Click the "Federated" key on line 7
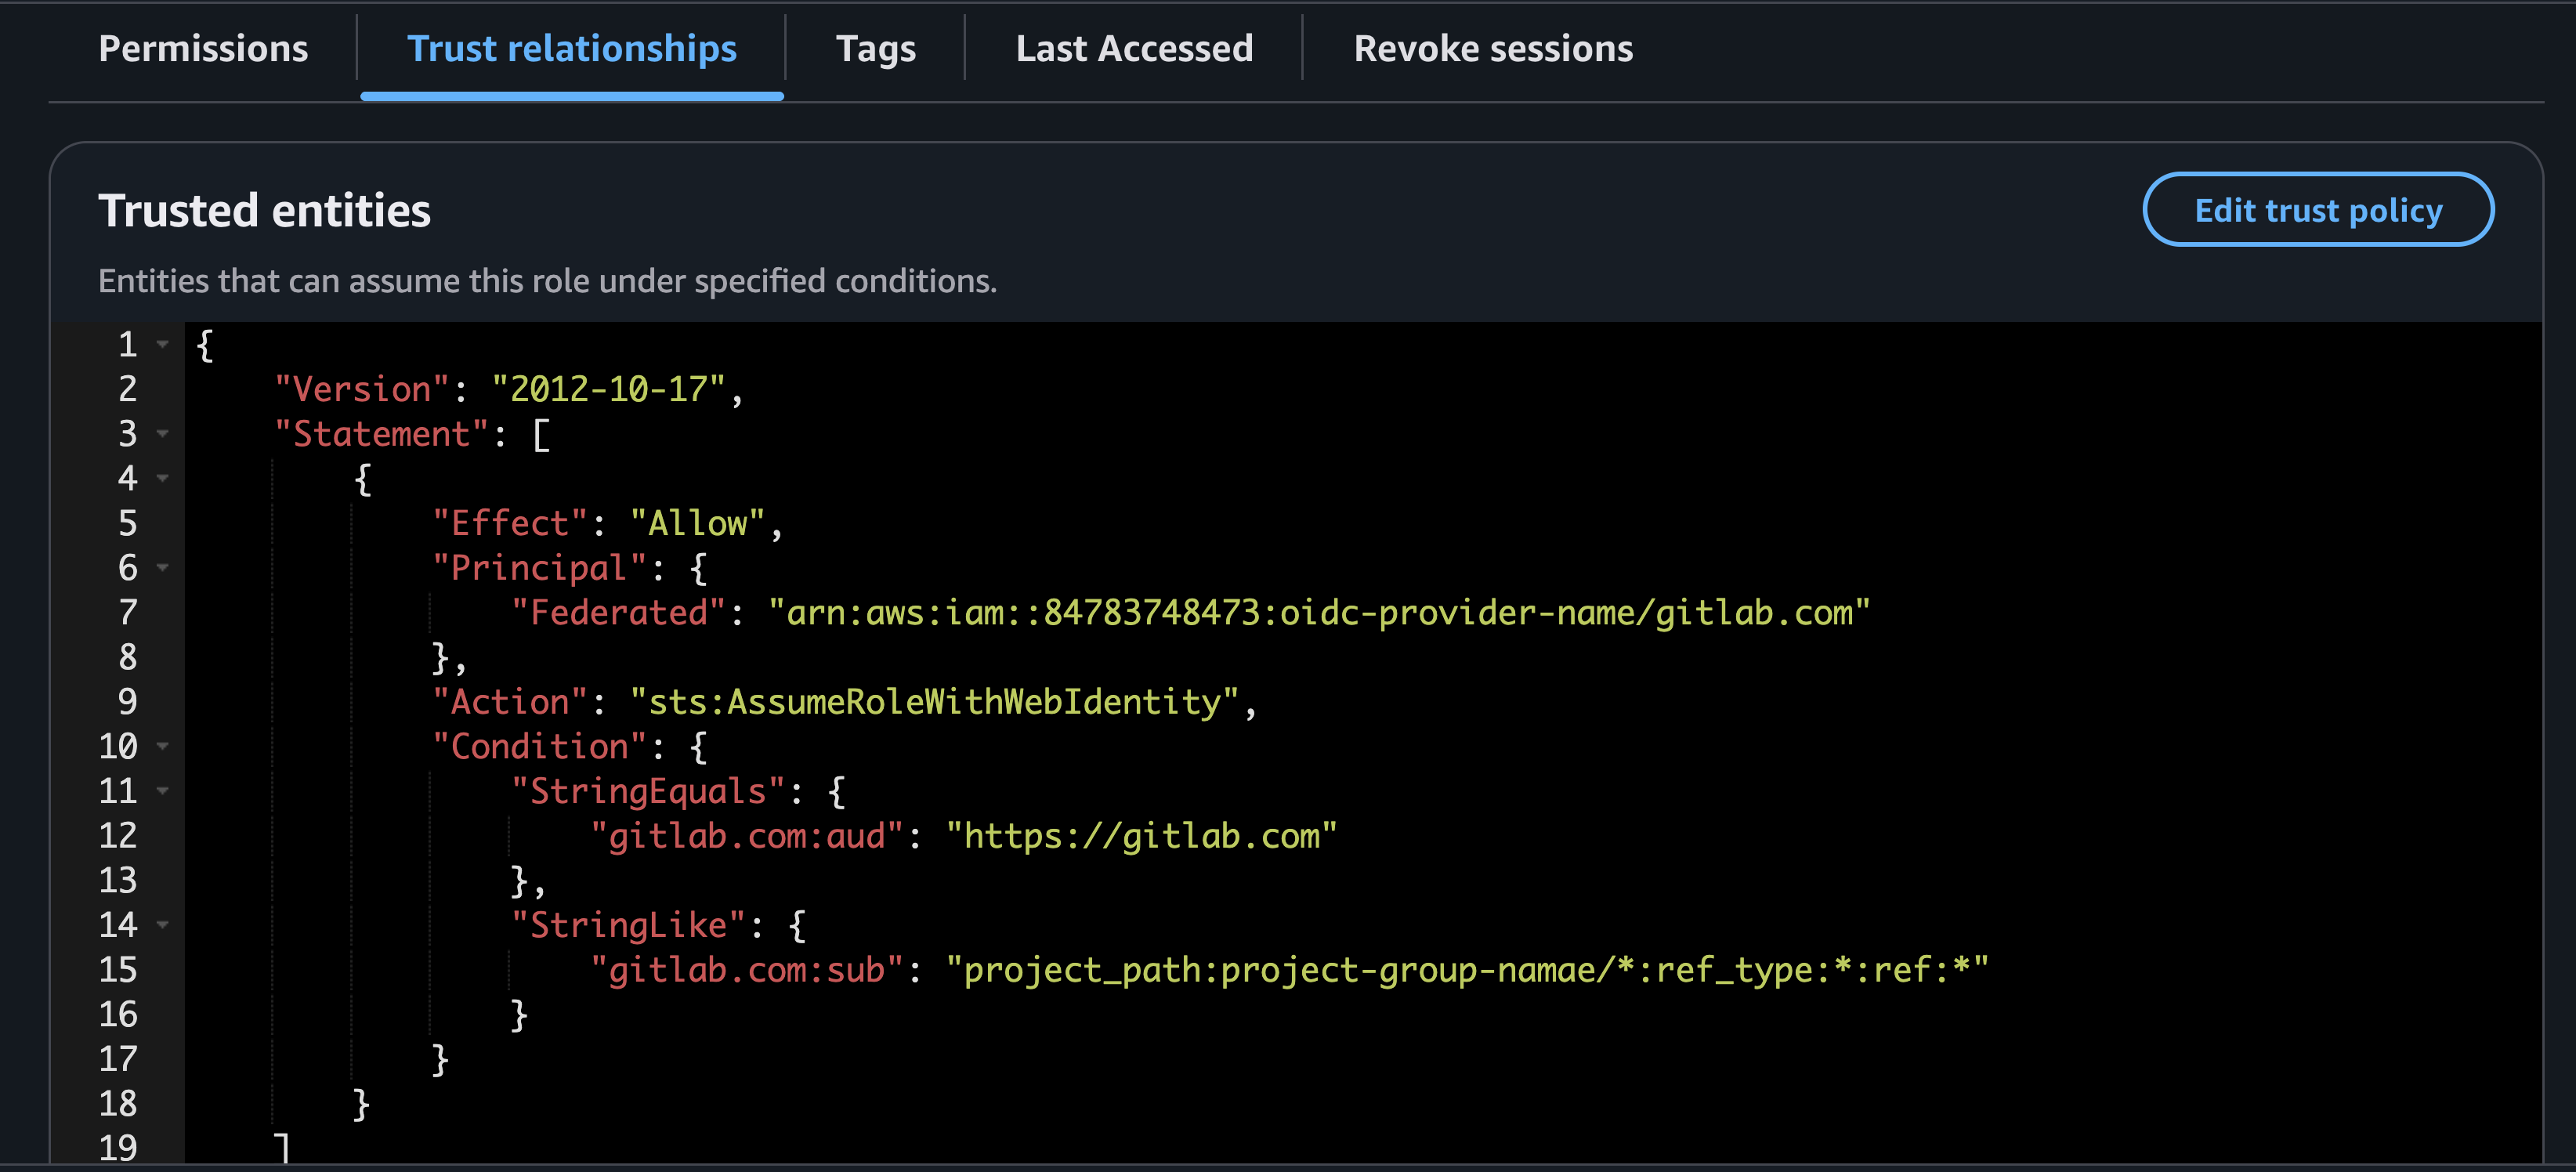 619,612
